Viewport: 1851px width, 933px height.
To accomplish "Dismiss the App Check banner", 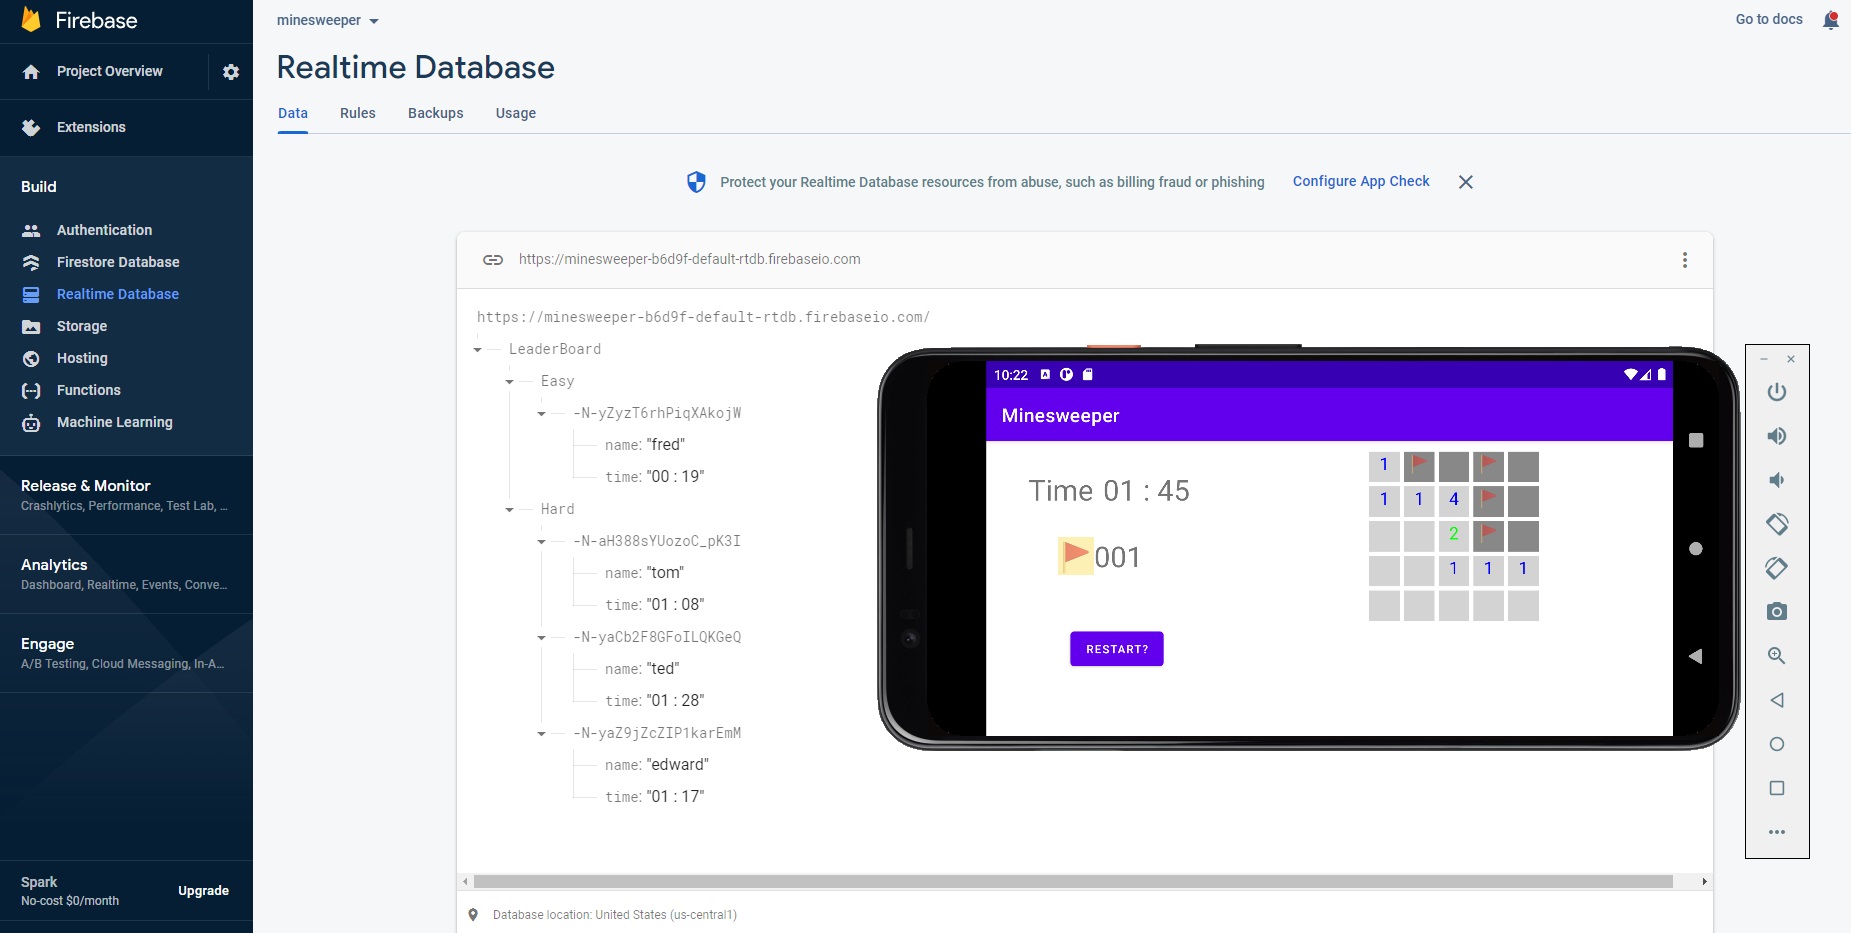I will point(1466,182).
